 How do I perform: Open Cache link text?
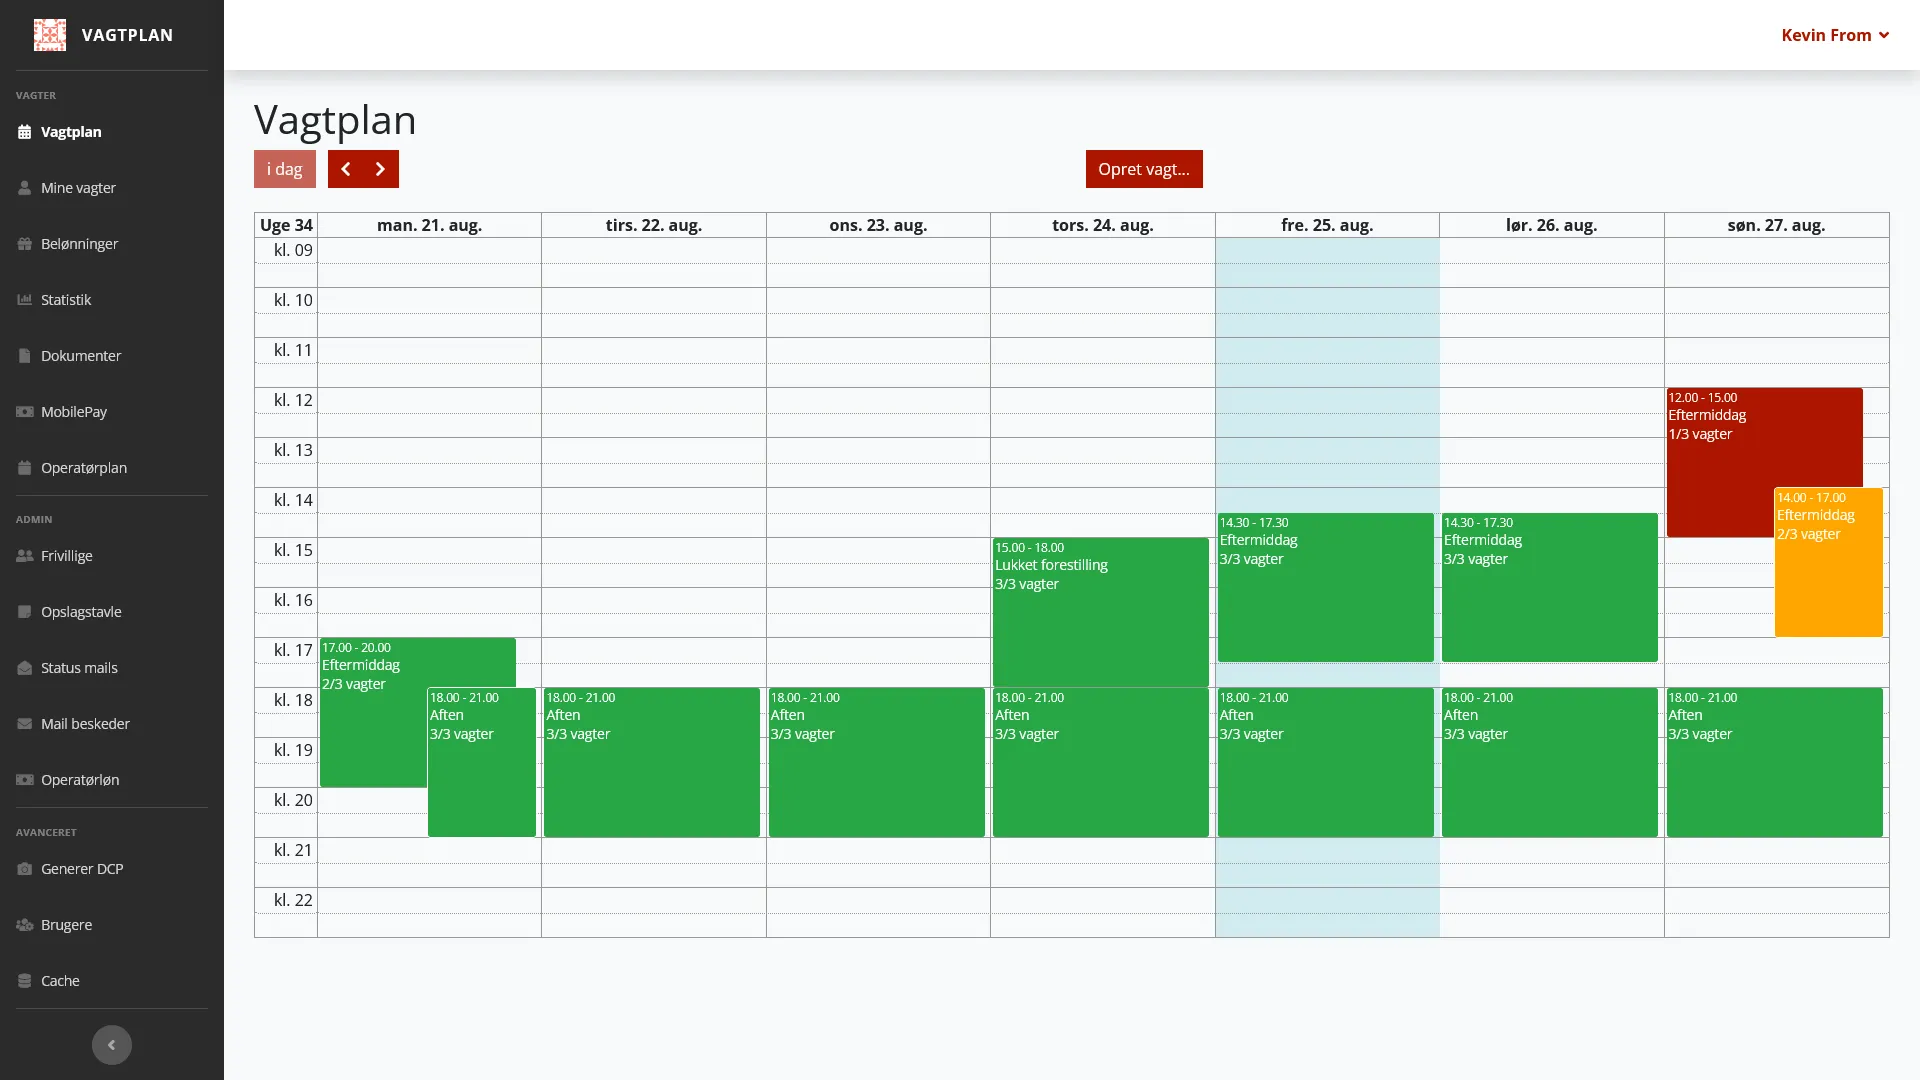click(60, 981)
